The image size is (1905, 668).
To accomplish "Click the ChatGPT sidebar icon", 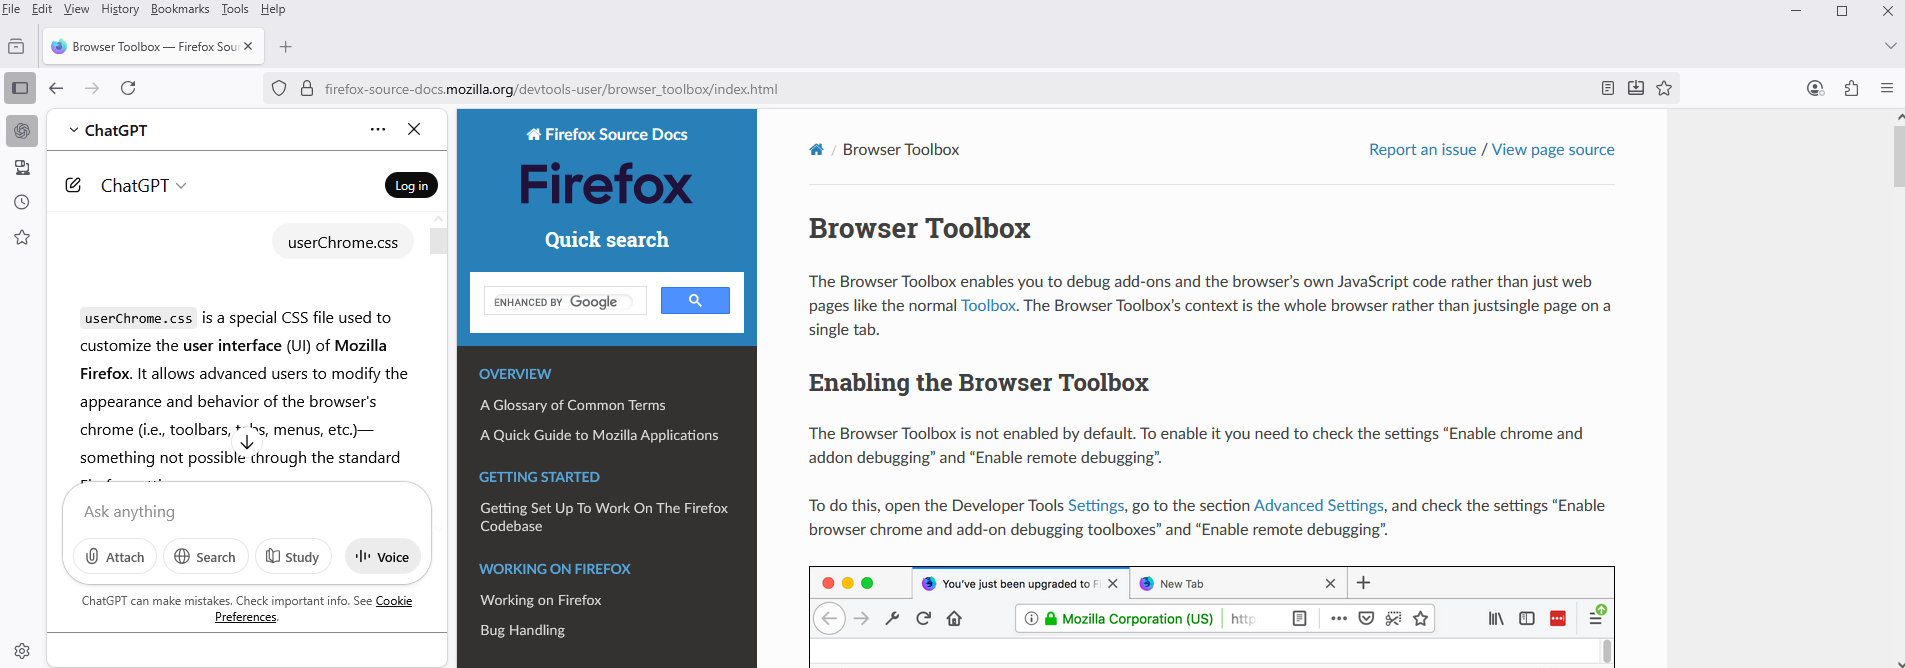I will coord(22,131).
